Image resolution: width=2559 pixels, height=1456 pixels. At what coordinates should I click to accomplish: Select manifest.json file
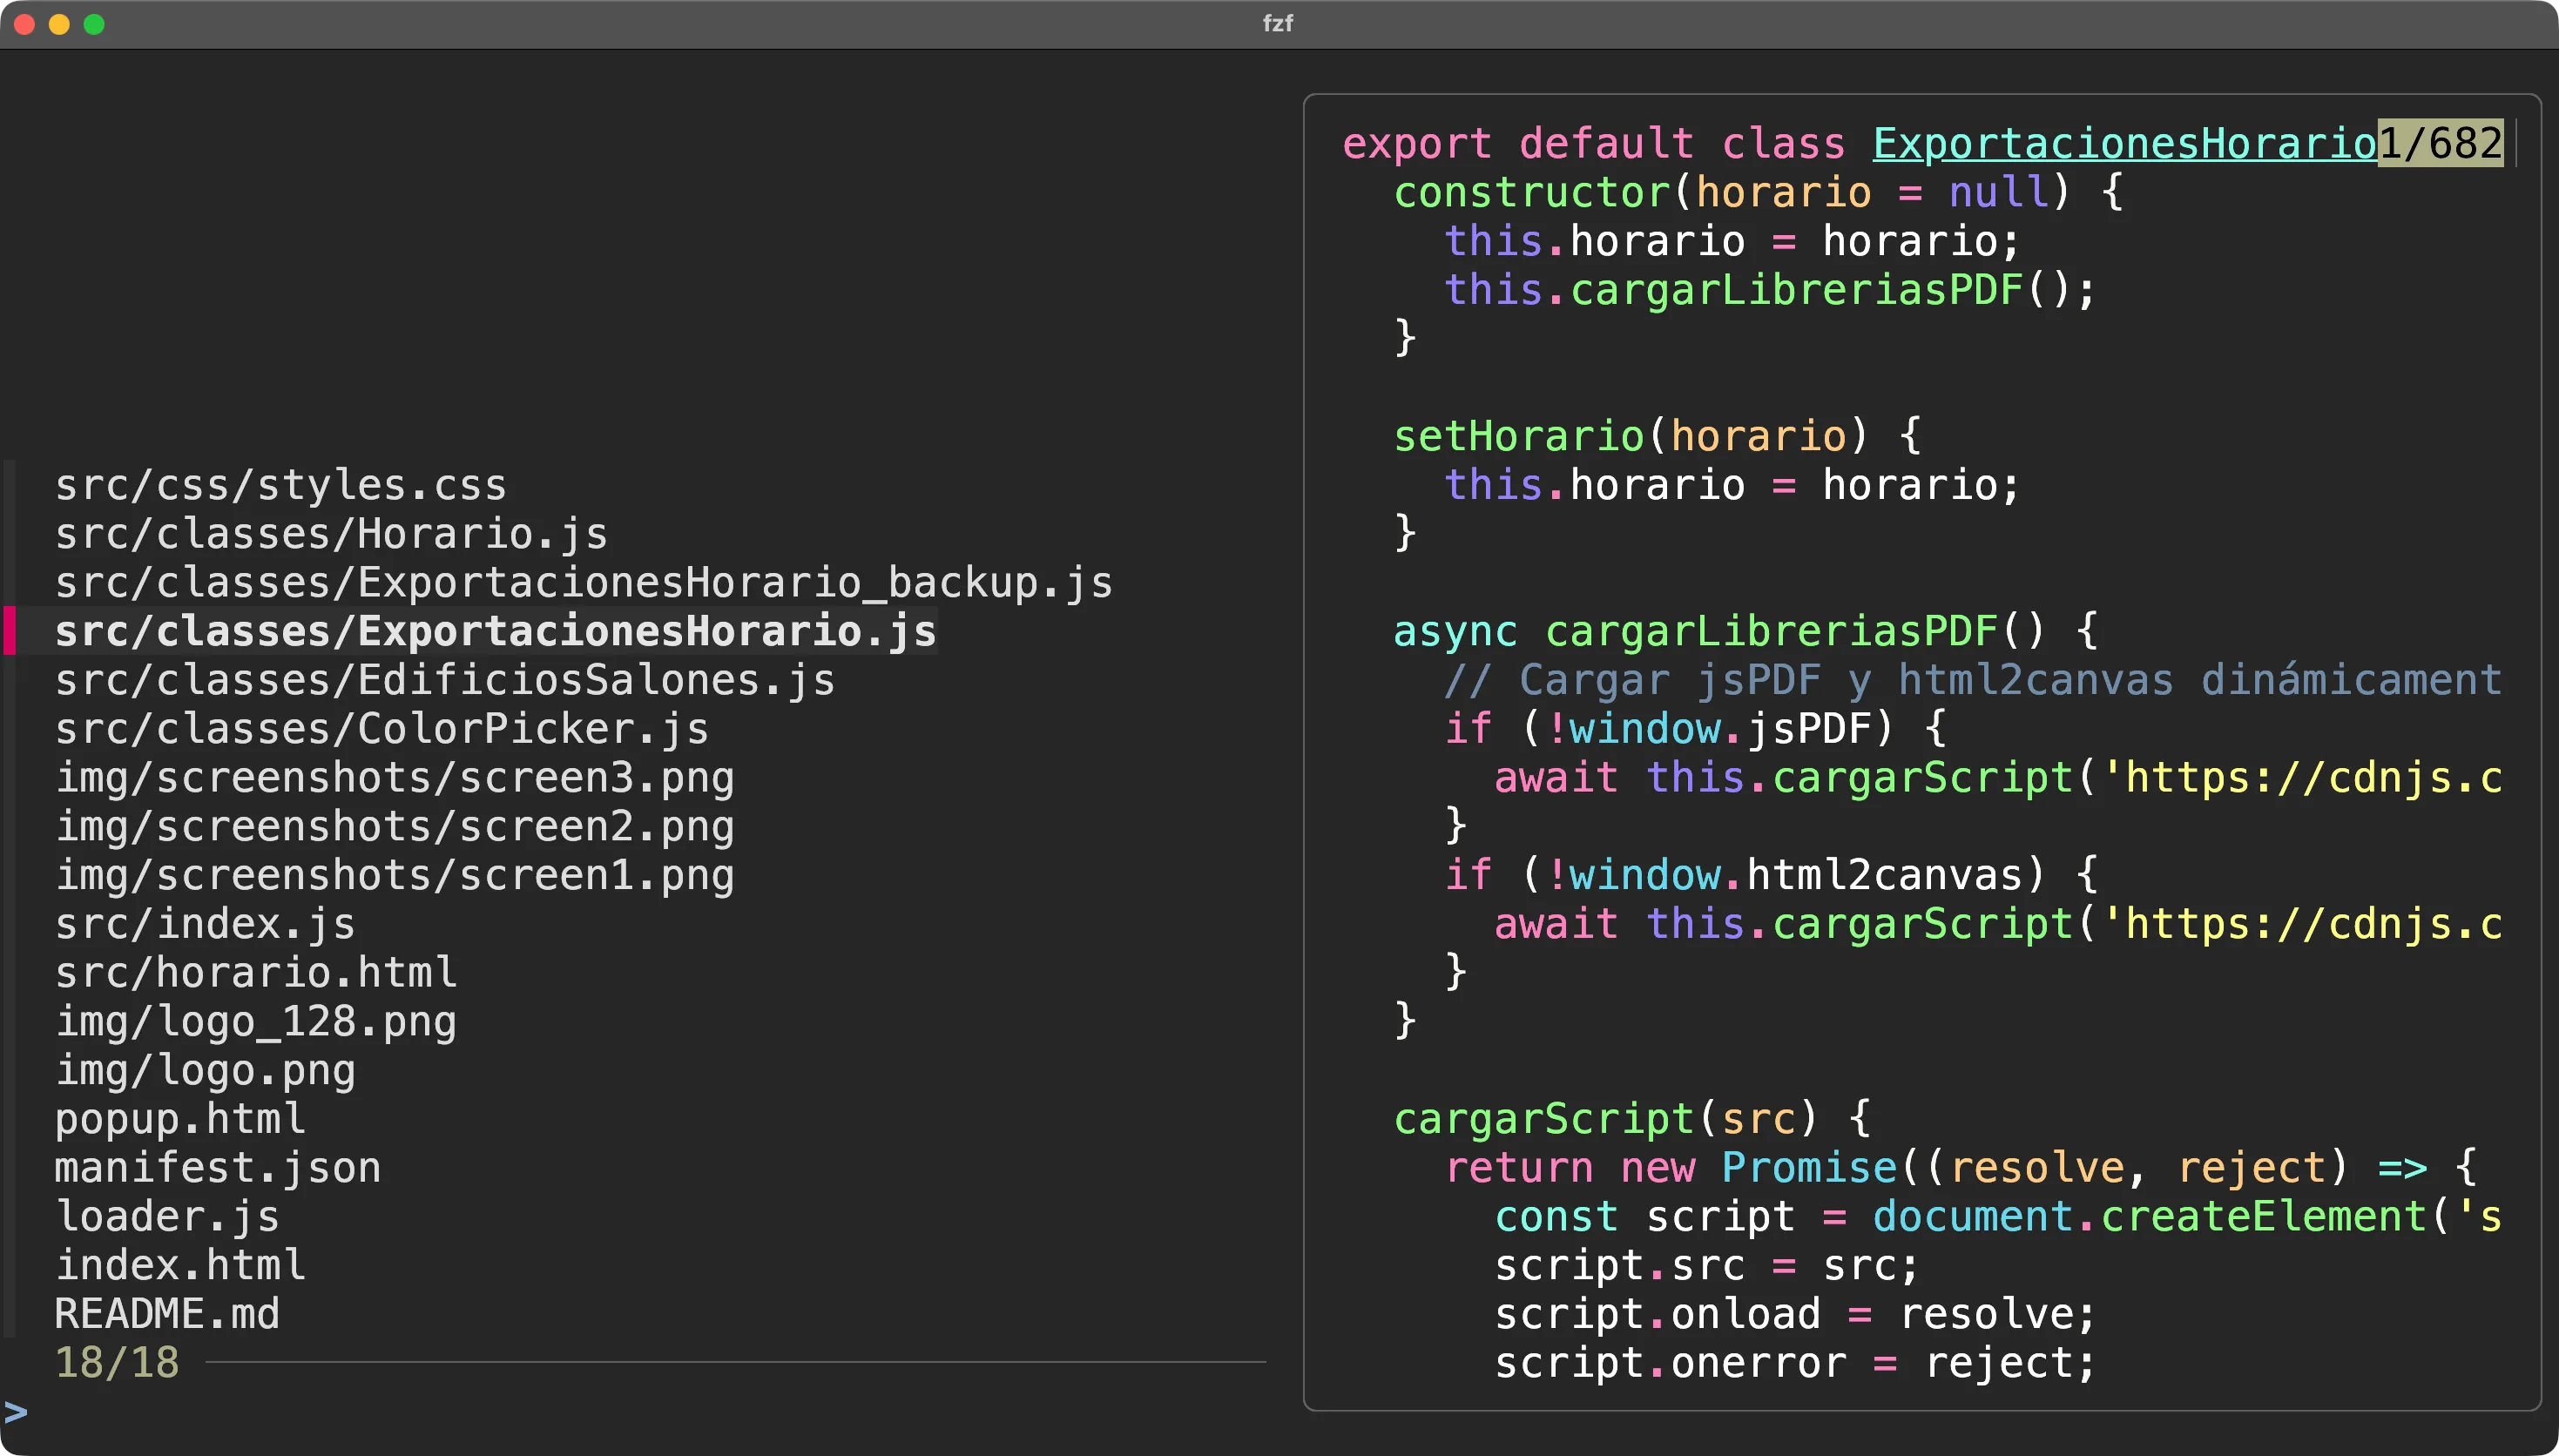(217, 1168)
